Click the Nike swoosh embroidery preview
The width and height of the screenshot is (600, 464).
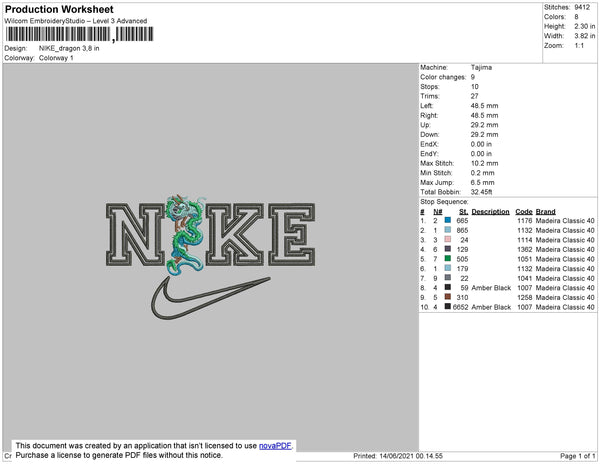[210, 298]
